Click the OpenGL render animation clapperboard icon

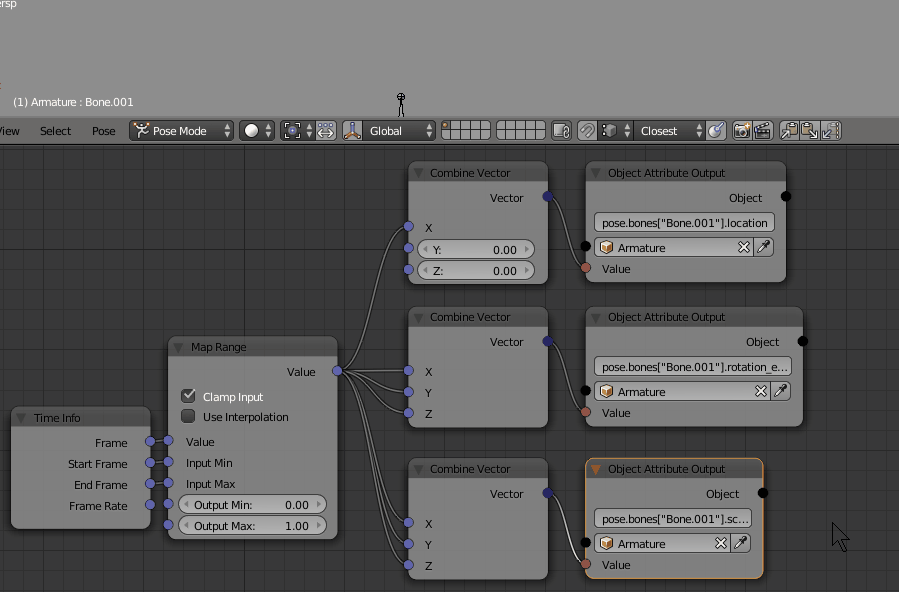click(762, 131)
